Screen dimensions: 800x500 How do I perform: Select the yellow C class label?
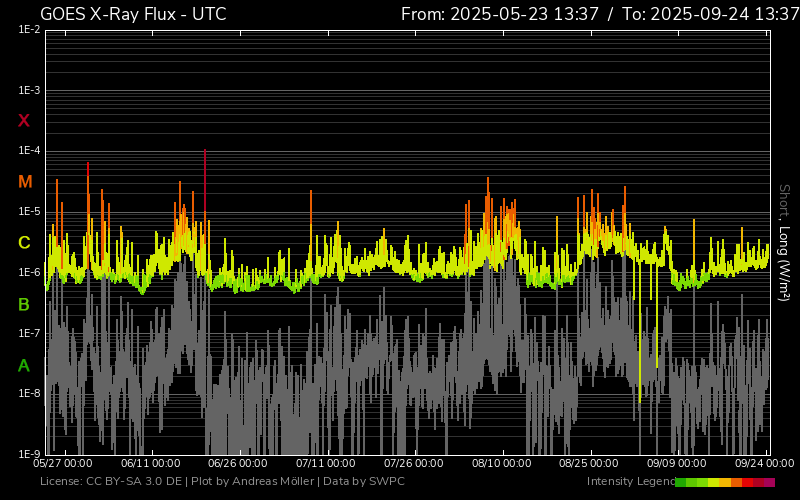click(24, 243)
